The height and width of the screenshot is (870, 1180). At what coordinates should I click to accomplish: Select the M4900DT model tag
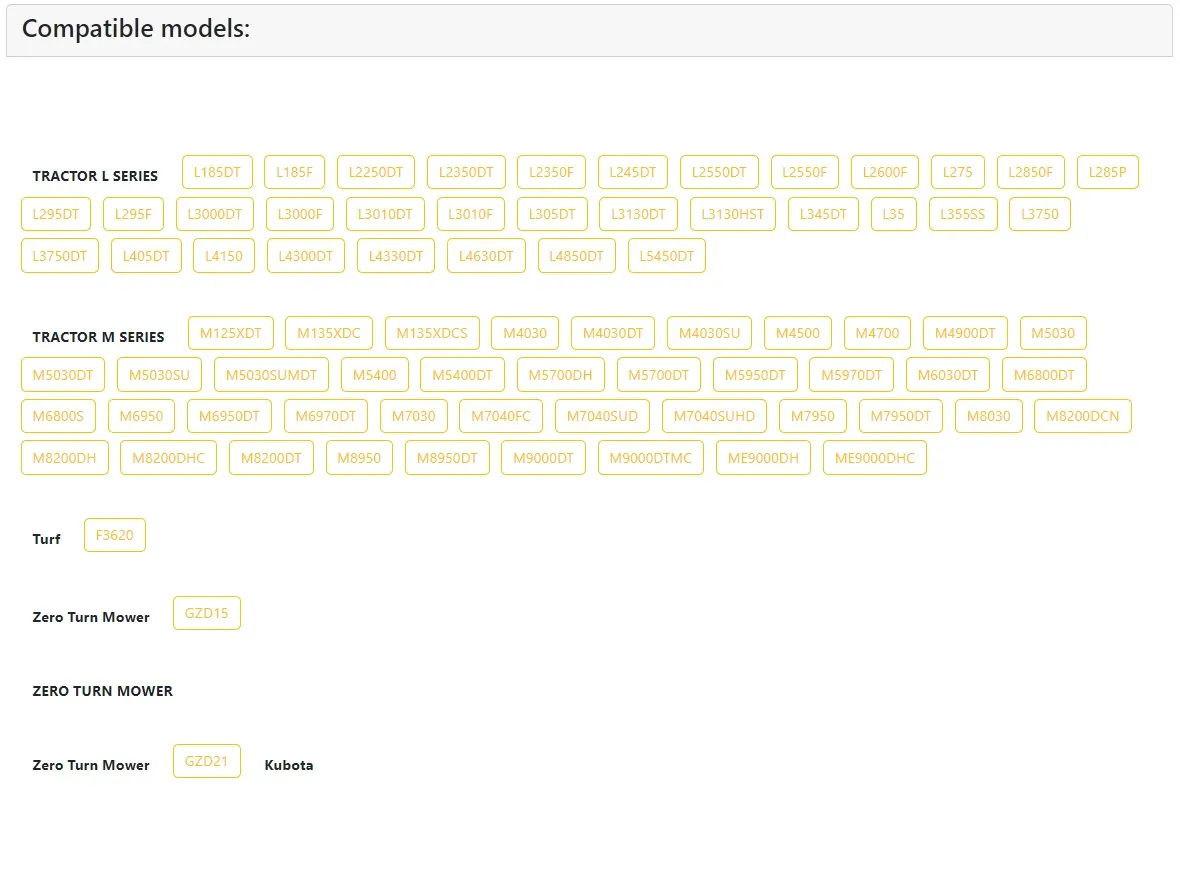click(x=965, y=333)
